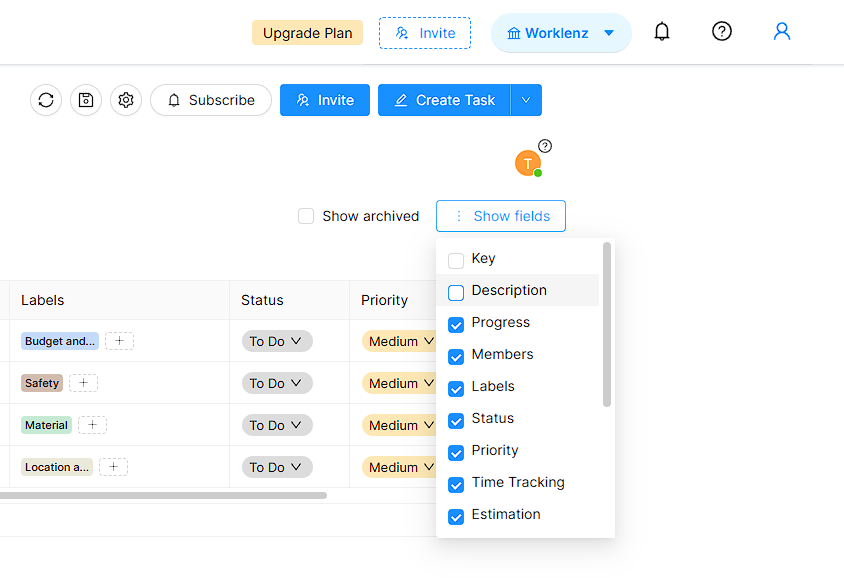Click the Upgrade Plan button
The image size is (844, 578).
pos(307,33)
